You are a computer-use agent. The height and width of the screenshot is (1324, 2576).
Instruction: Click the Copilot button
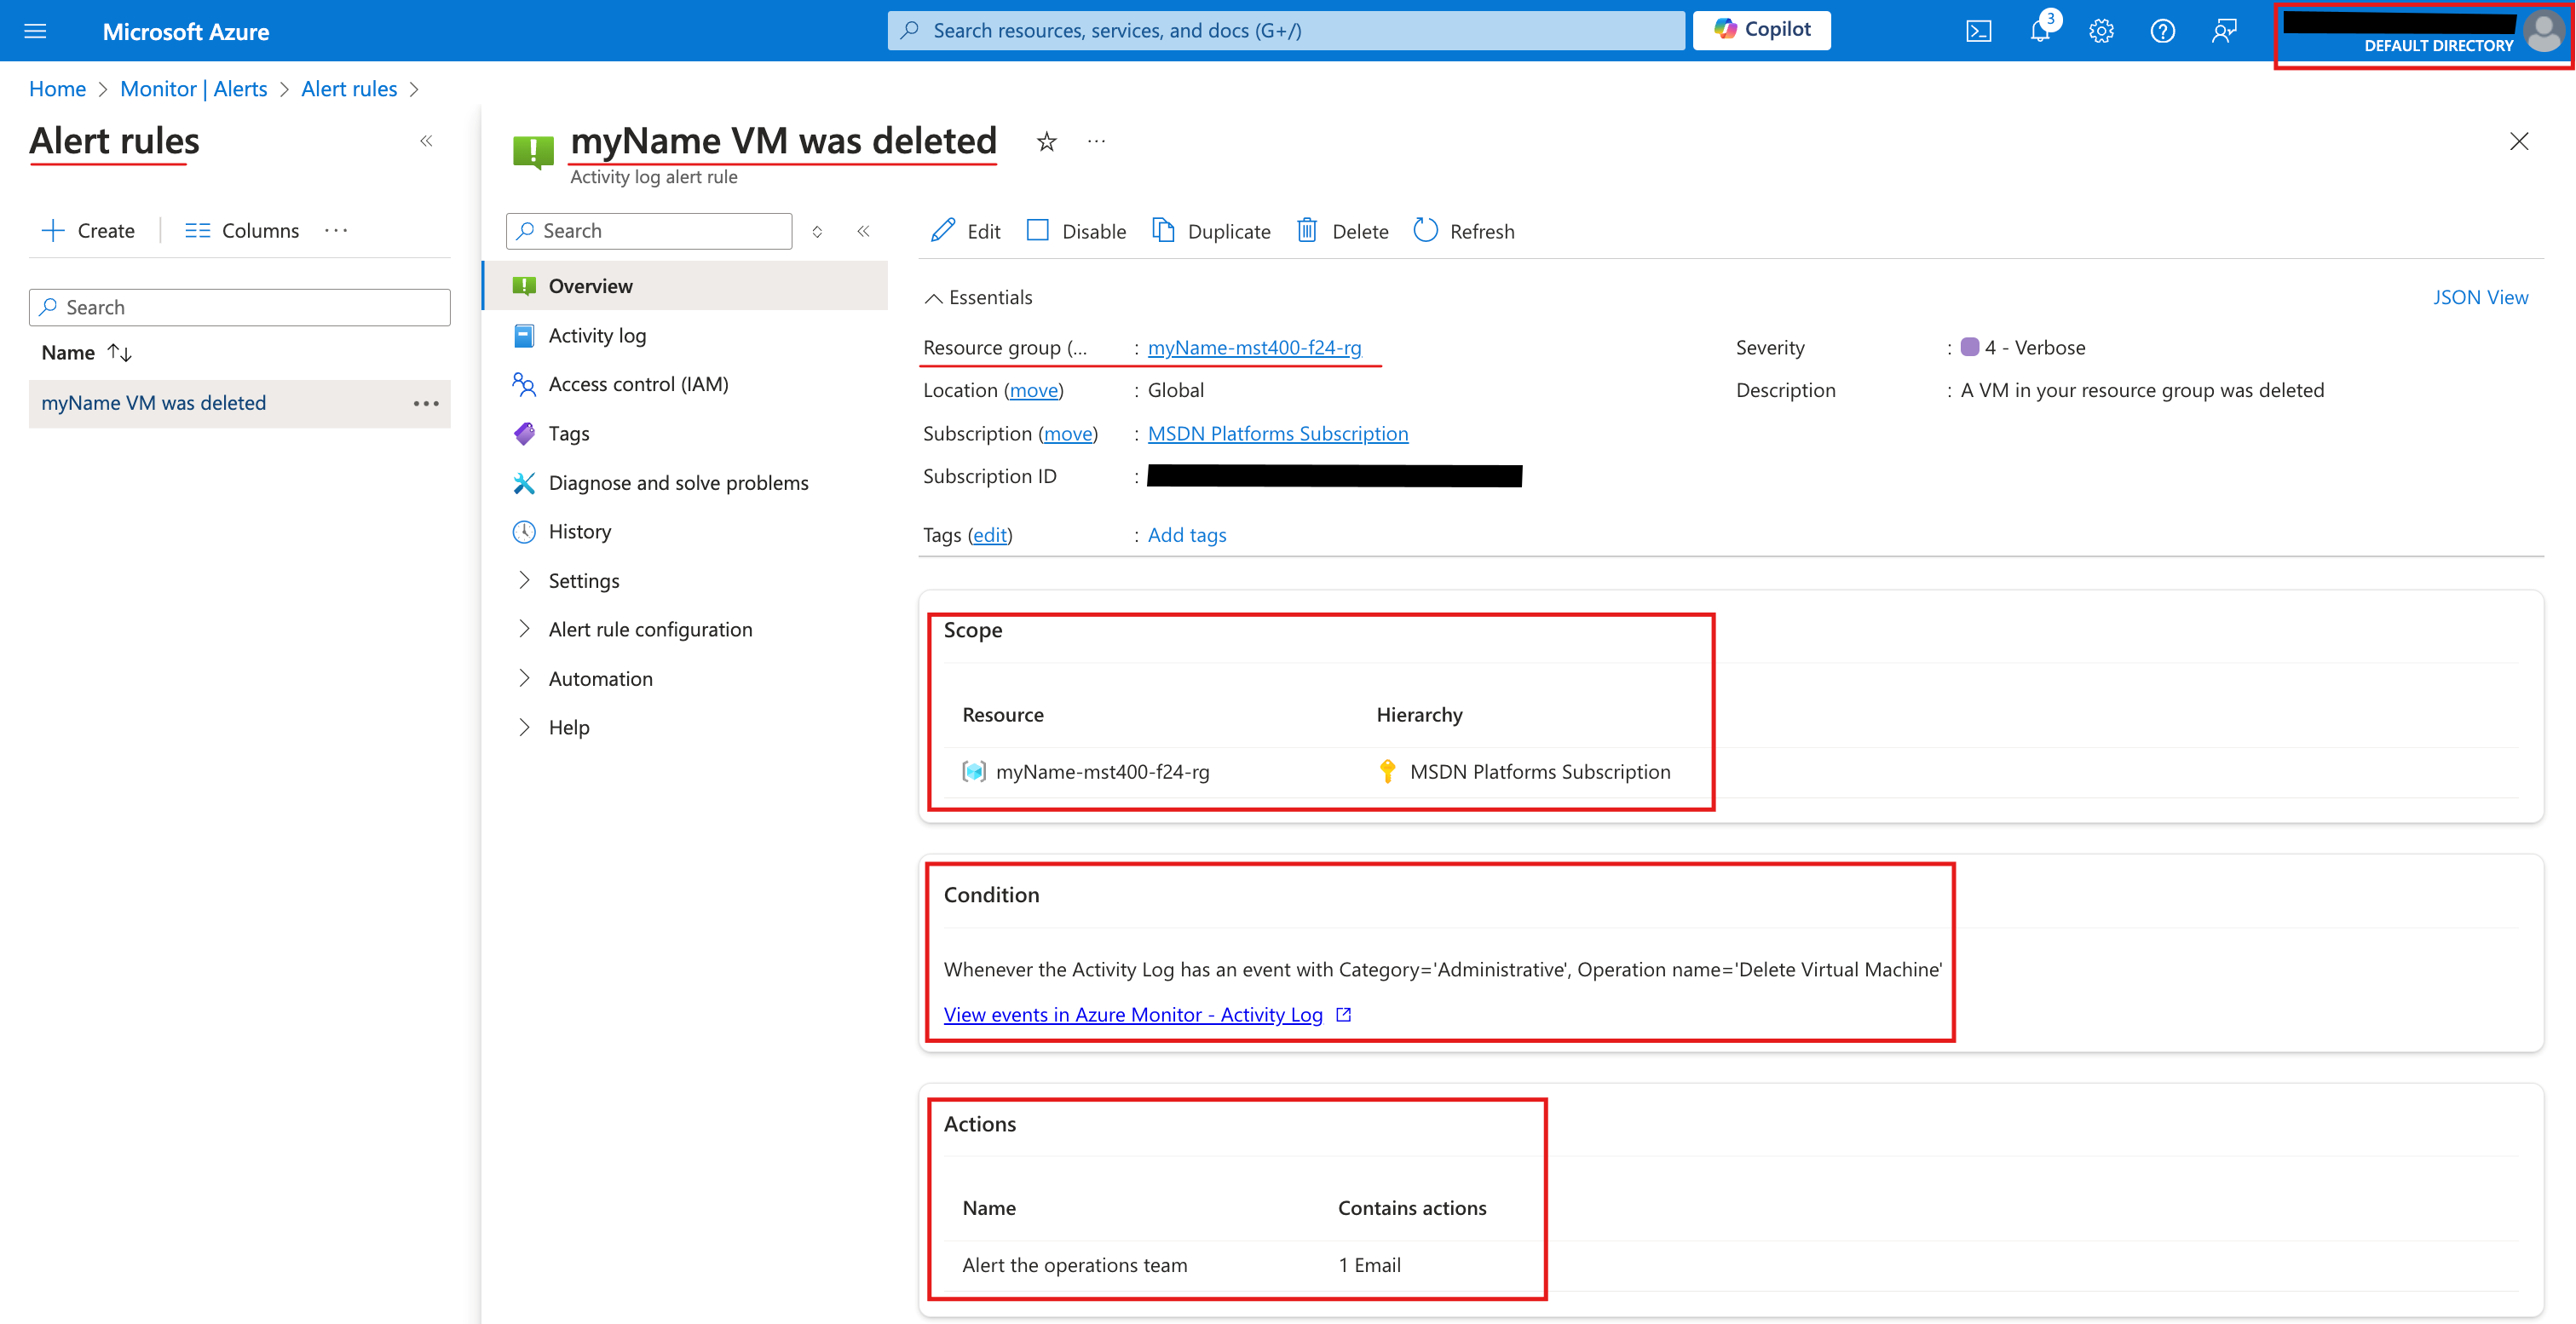click(1761, 30)
